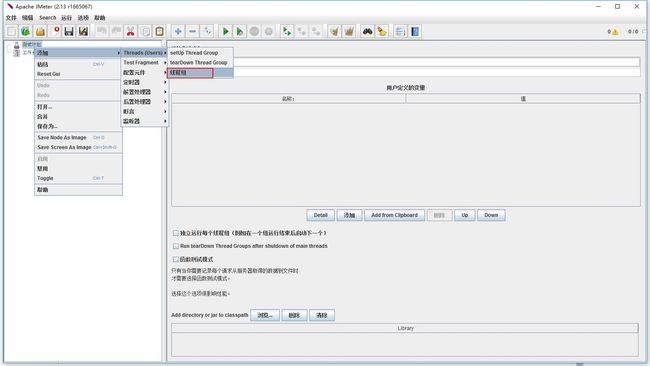The height and width of the screenshot is (366, 650).
Task: Expand the 监听器 submenu
Action: [144, 121]
